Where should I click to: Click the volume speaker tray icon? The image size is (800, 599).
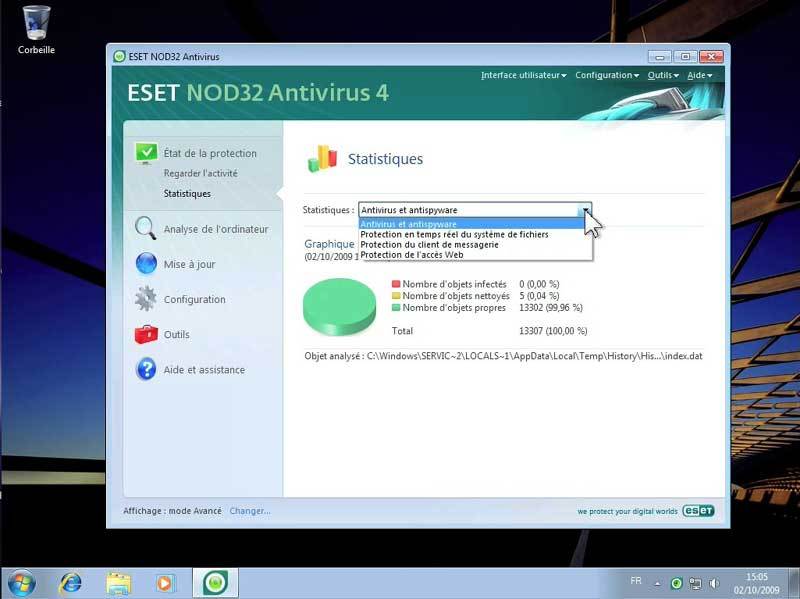coord(714,583)
